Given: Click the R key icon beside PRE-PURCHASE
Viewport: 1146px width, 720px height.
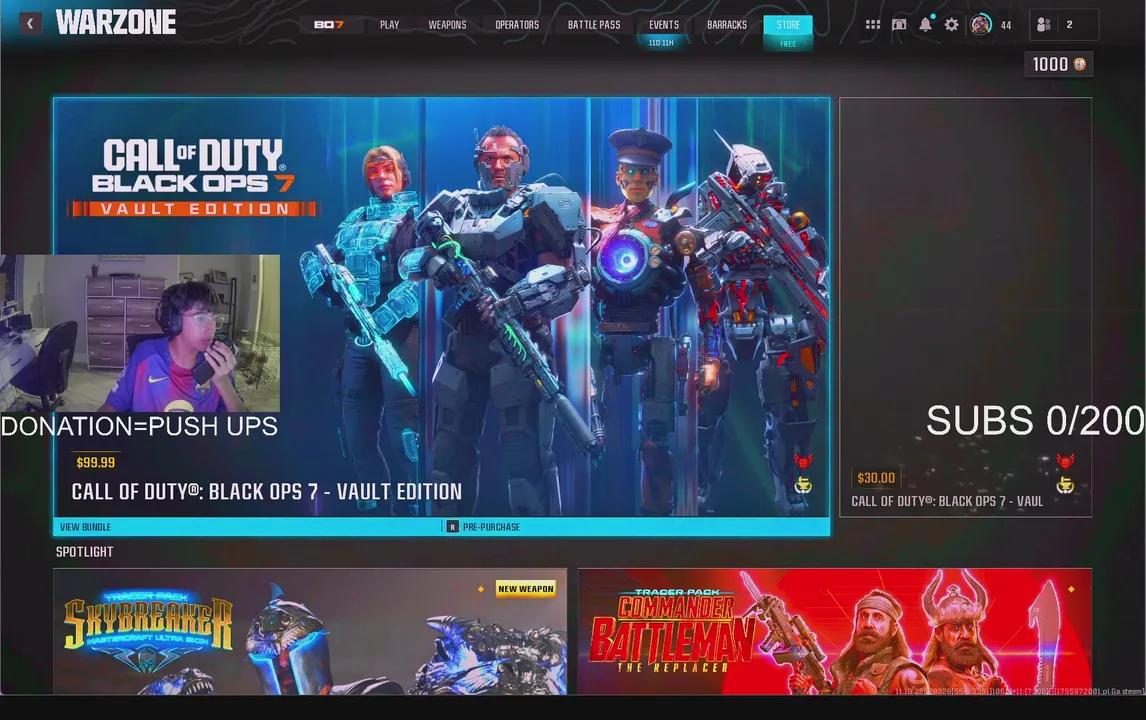Looking at the screenshot, I should (x=452, y=527).
